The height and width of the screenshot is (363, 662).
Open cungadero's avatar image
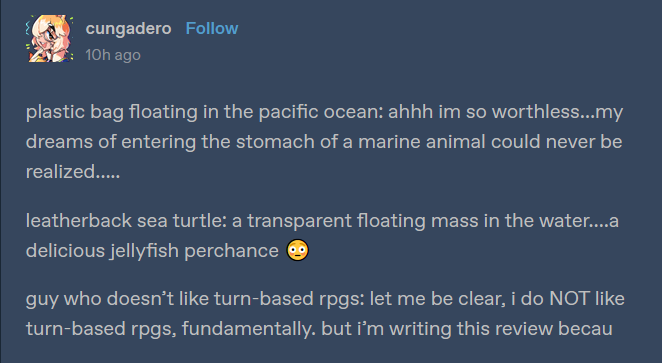pyautogui.click(x=50, y=38)
